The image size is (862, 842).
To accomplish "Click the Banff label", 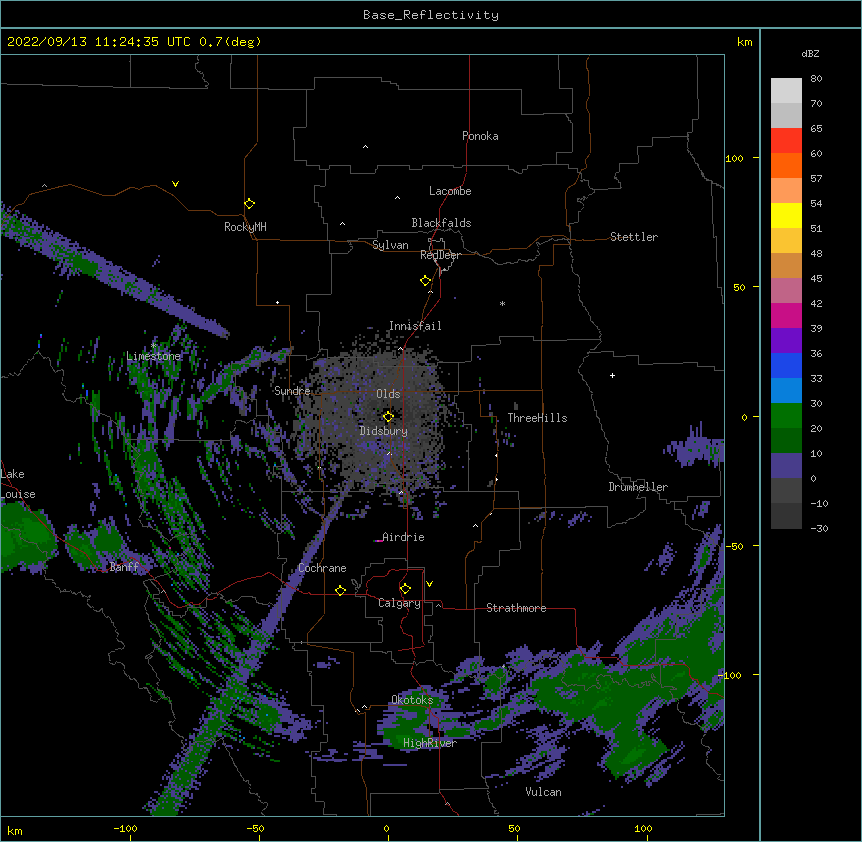I will (x=124, y=567).
